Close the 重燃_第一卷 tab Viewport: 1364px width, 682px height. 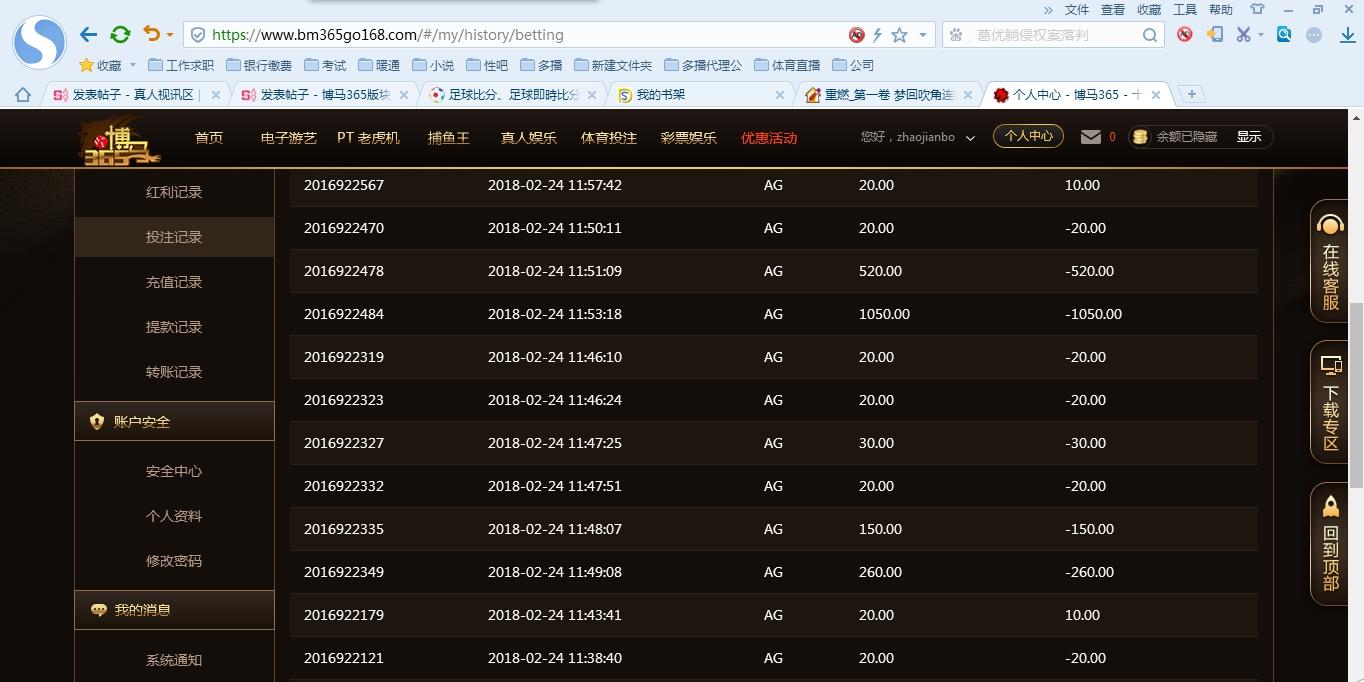[968, 95]
